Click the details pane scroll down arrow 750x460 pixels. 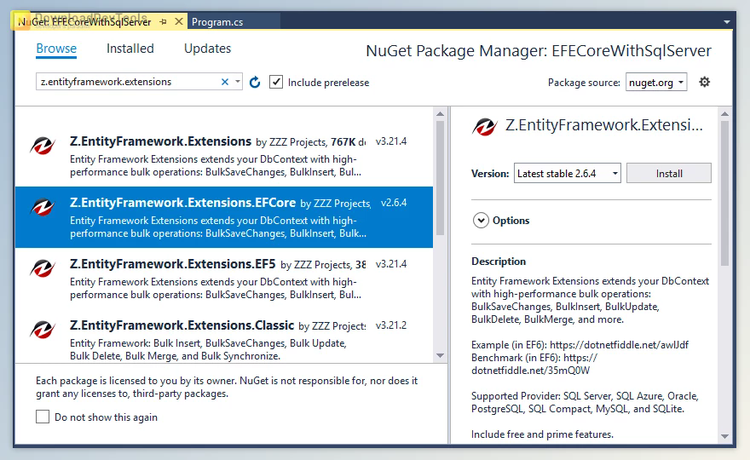[x=725, y=436]
